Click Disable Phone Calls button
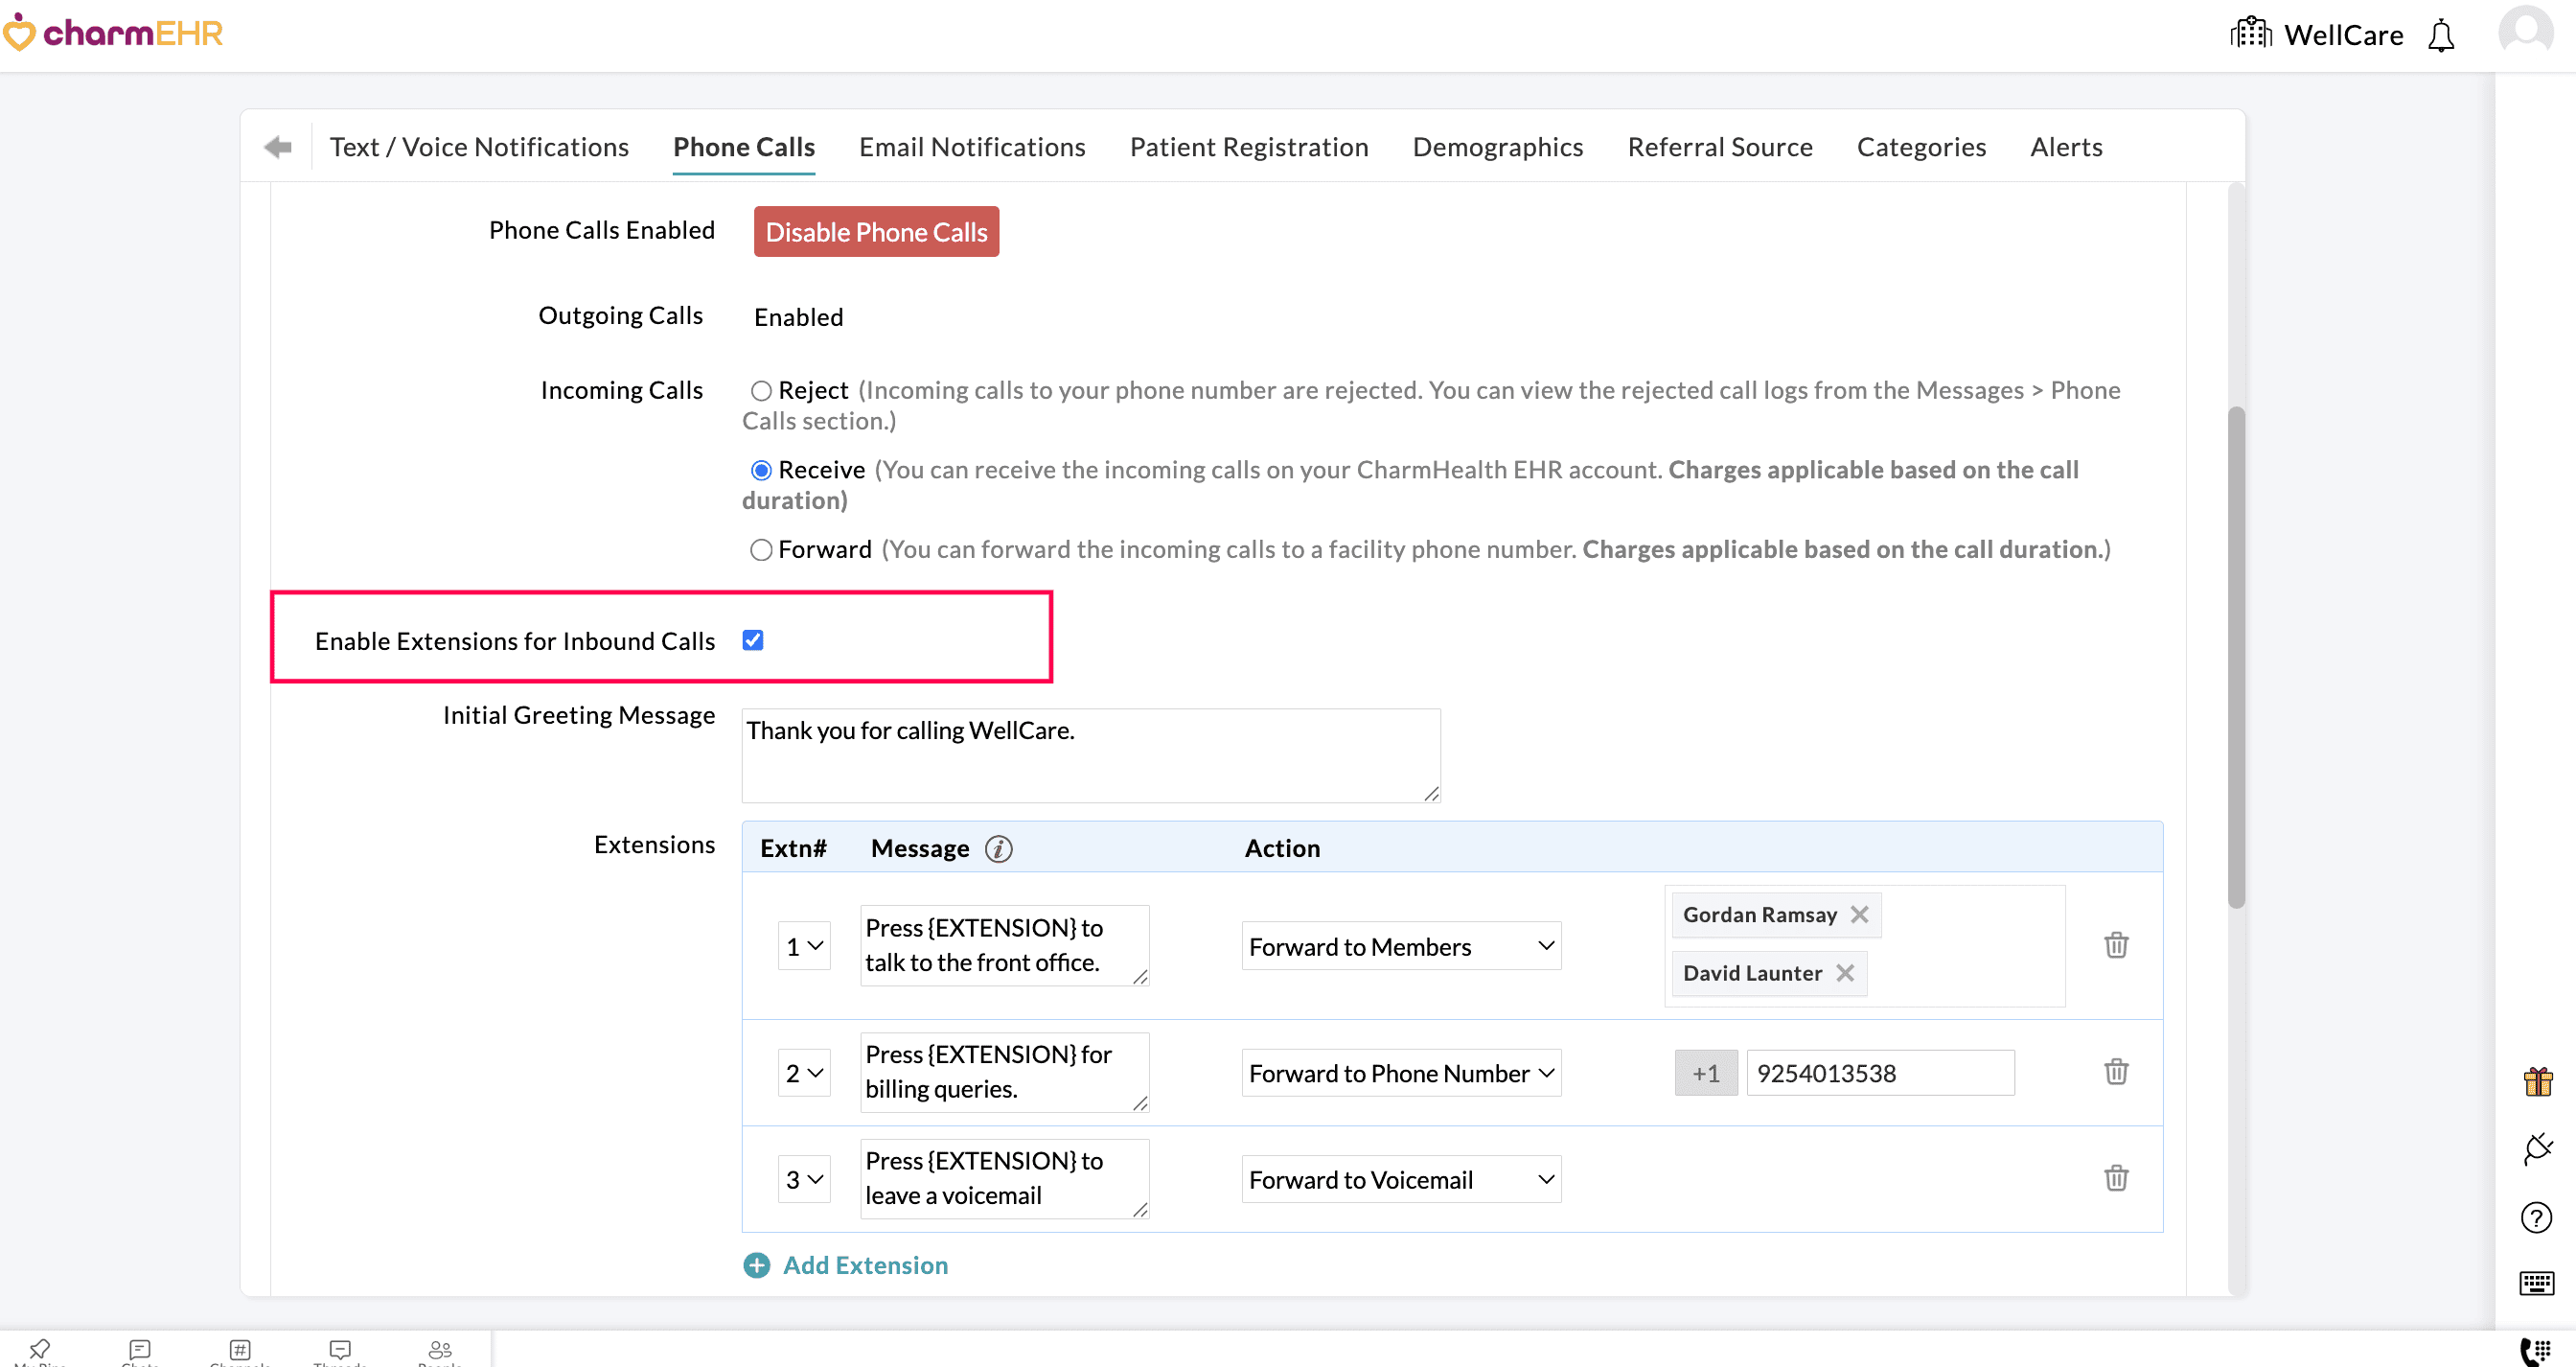Viewport: 2576px width, 1367px height. point(875,232)
